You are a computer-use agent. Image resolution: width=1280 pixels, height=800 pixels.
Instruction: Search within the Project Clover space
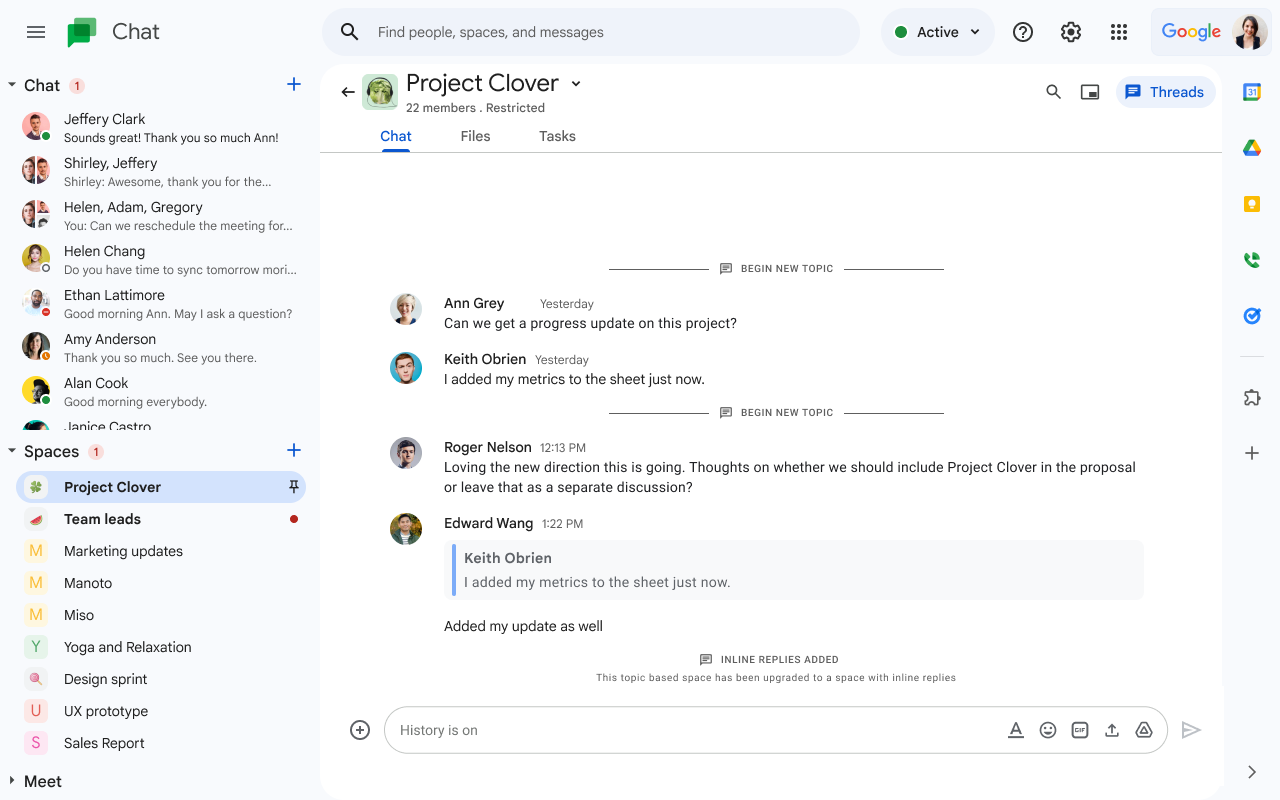[1053, 92]
